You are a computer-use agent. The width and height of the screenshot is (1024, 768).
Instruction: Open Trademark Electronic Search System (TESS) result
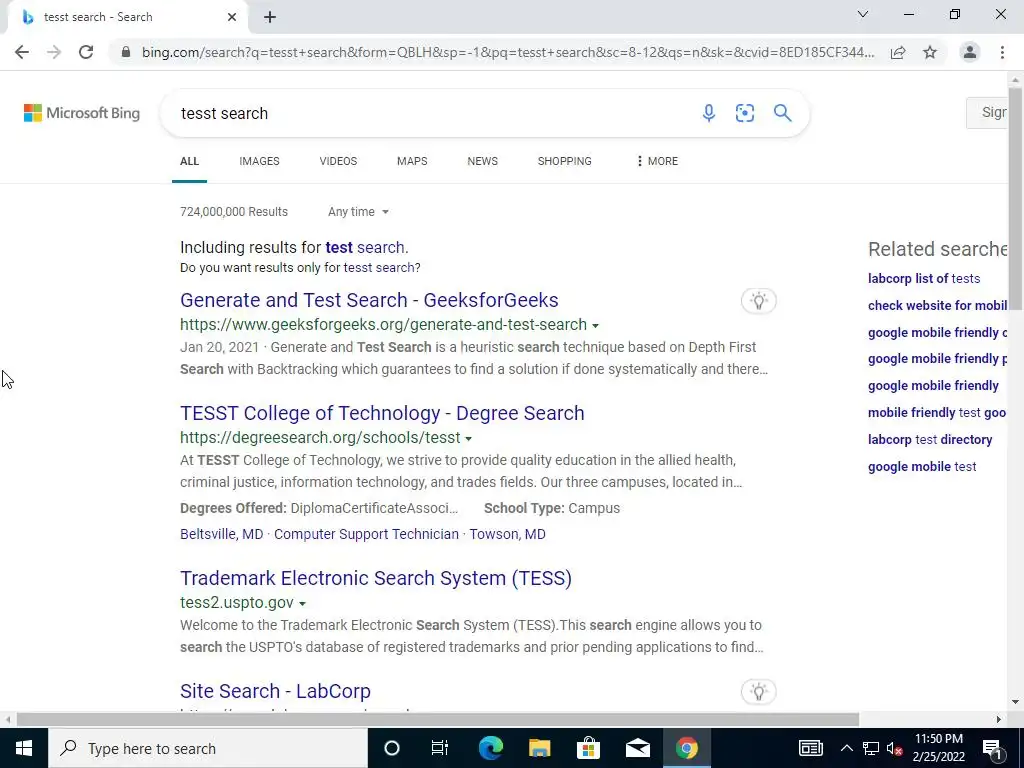[376, 578]
